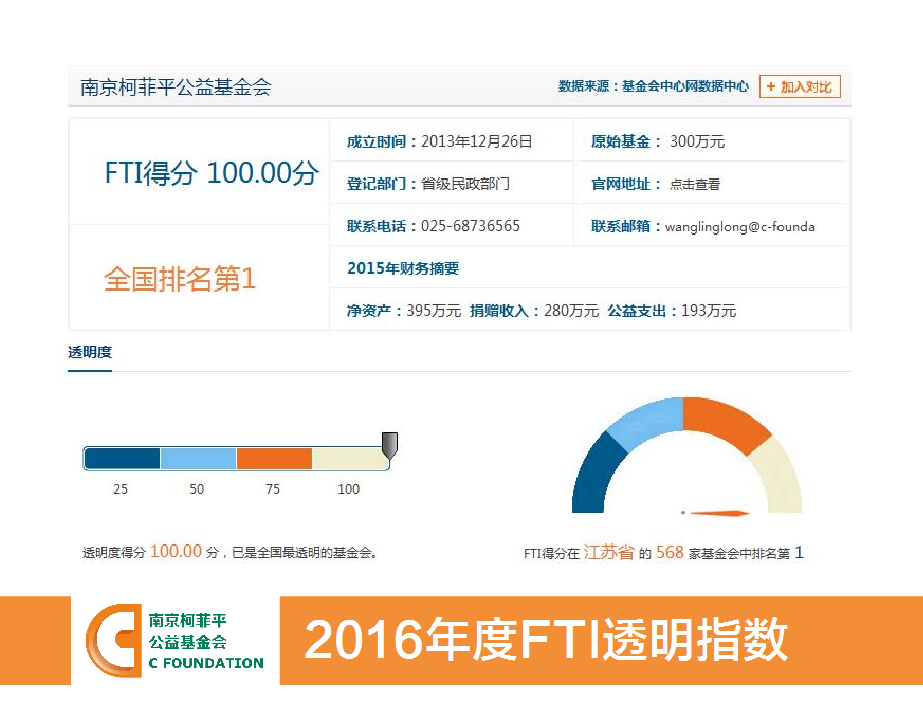Click the 2015年财务摘要 heading
This screenshot has height=713, width=923.
click(x=403, y=268)
